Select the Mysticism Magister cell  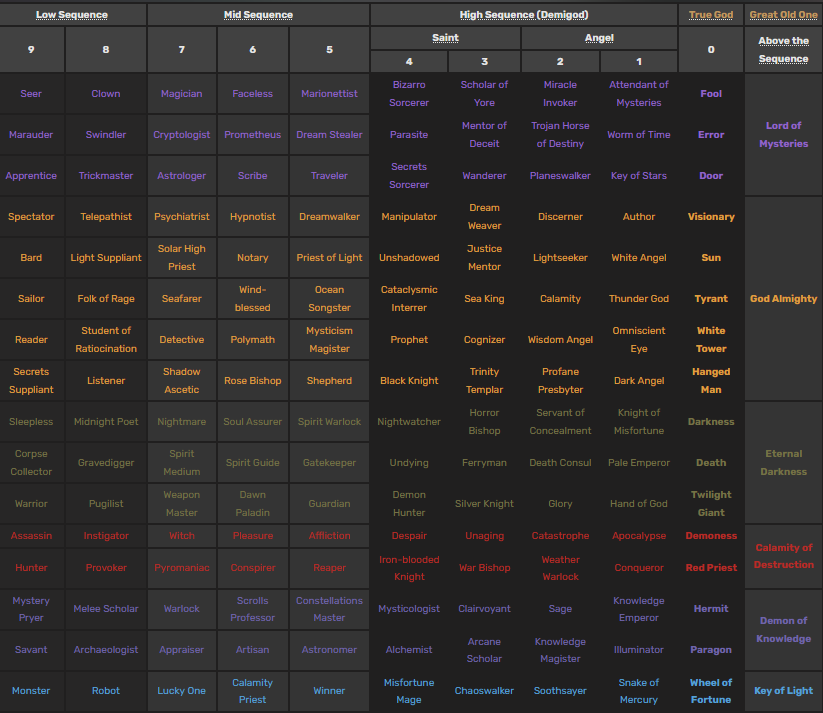tap(329, 339)
